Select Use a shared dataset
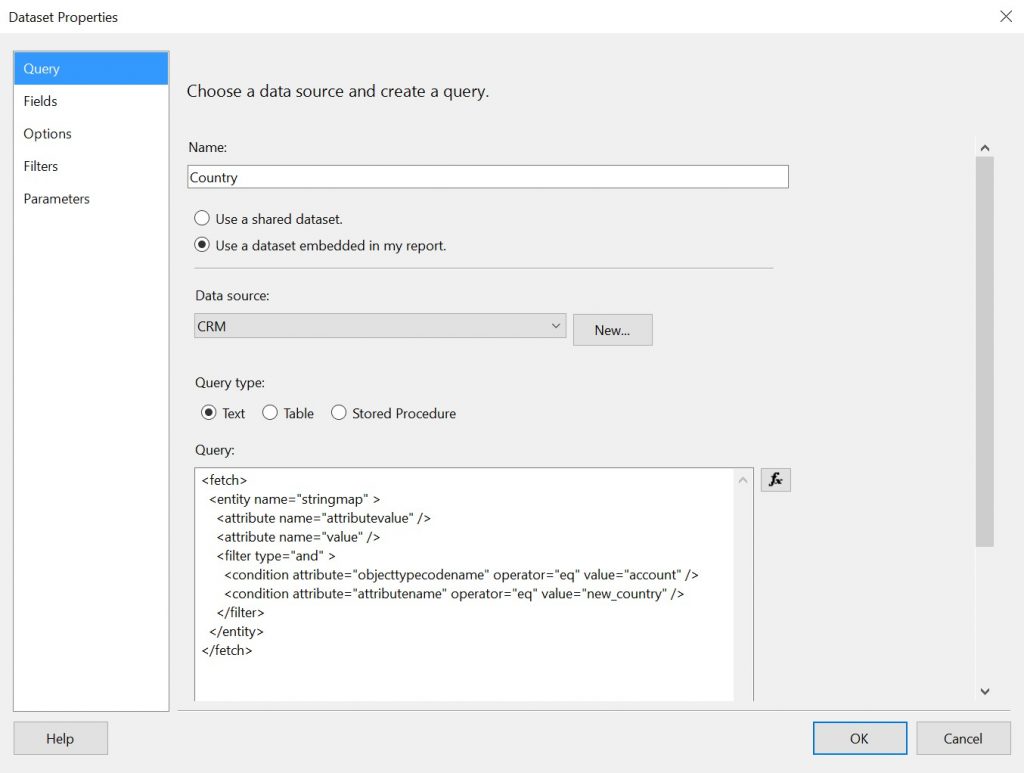 coord(202,217)
